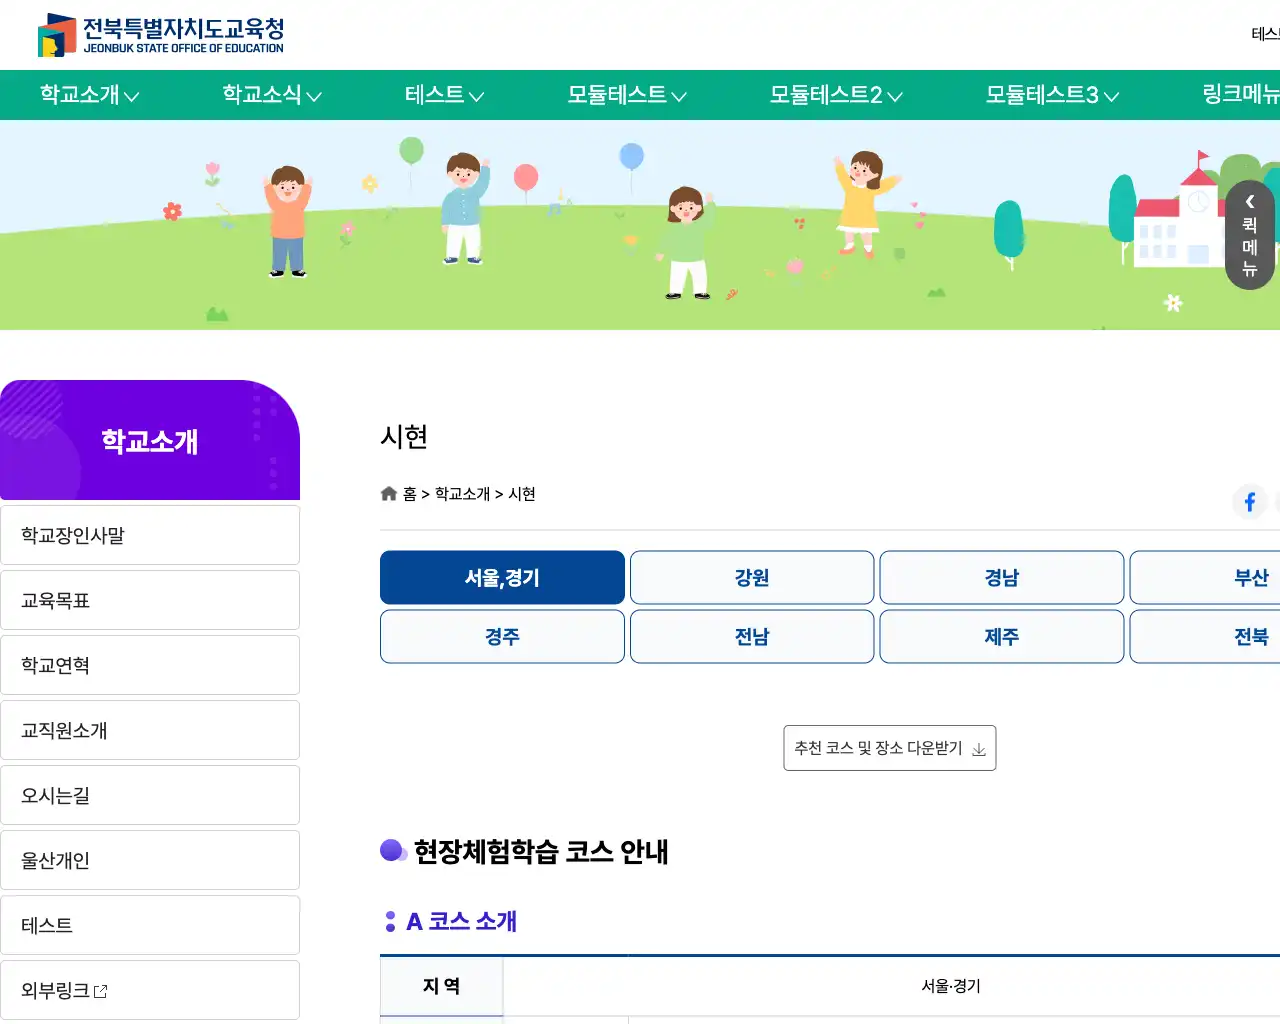Click the 시현 page title
The image size is (1280, 1024).
[x=404, y=437]
